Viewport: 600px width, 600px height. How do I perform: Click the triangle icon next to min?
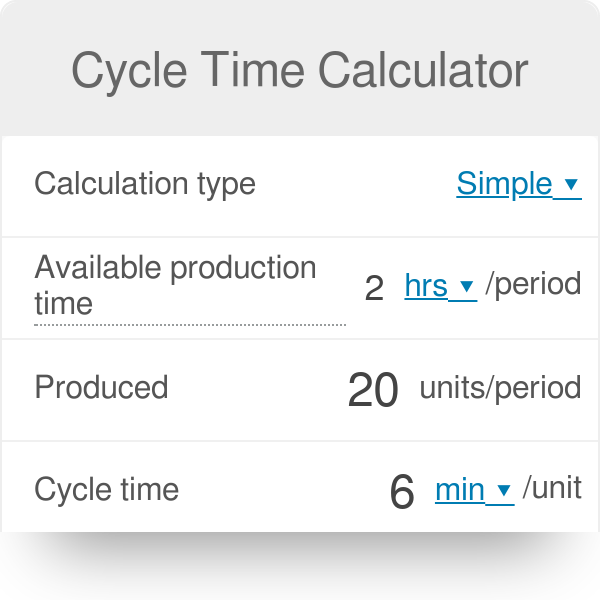504,490
